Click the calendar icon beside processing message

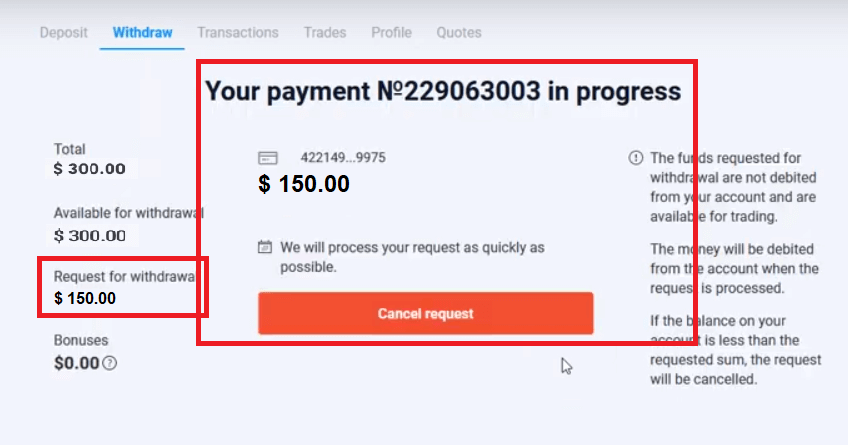(265, 247)
